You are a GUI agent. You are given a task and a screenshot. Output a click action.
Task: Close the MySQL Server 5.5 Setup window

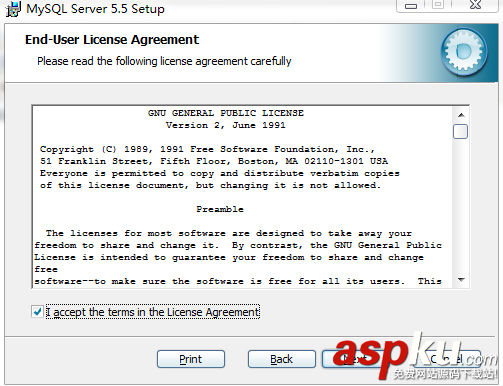(476, 5)
